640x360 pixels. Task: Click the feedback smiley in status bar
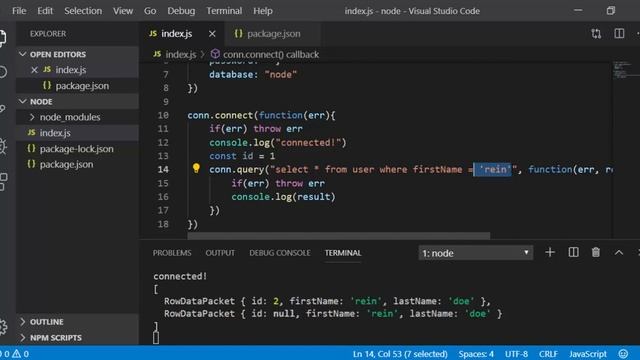[x=623, y=353]
